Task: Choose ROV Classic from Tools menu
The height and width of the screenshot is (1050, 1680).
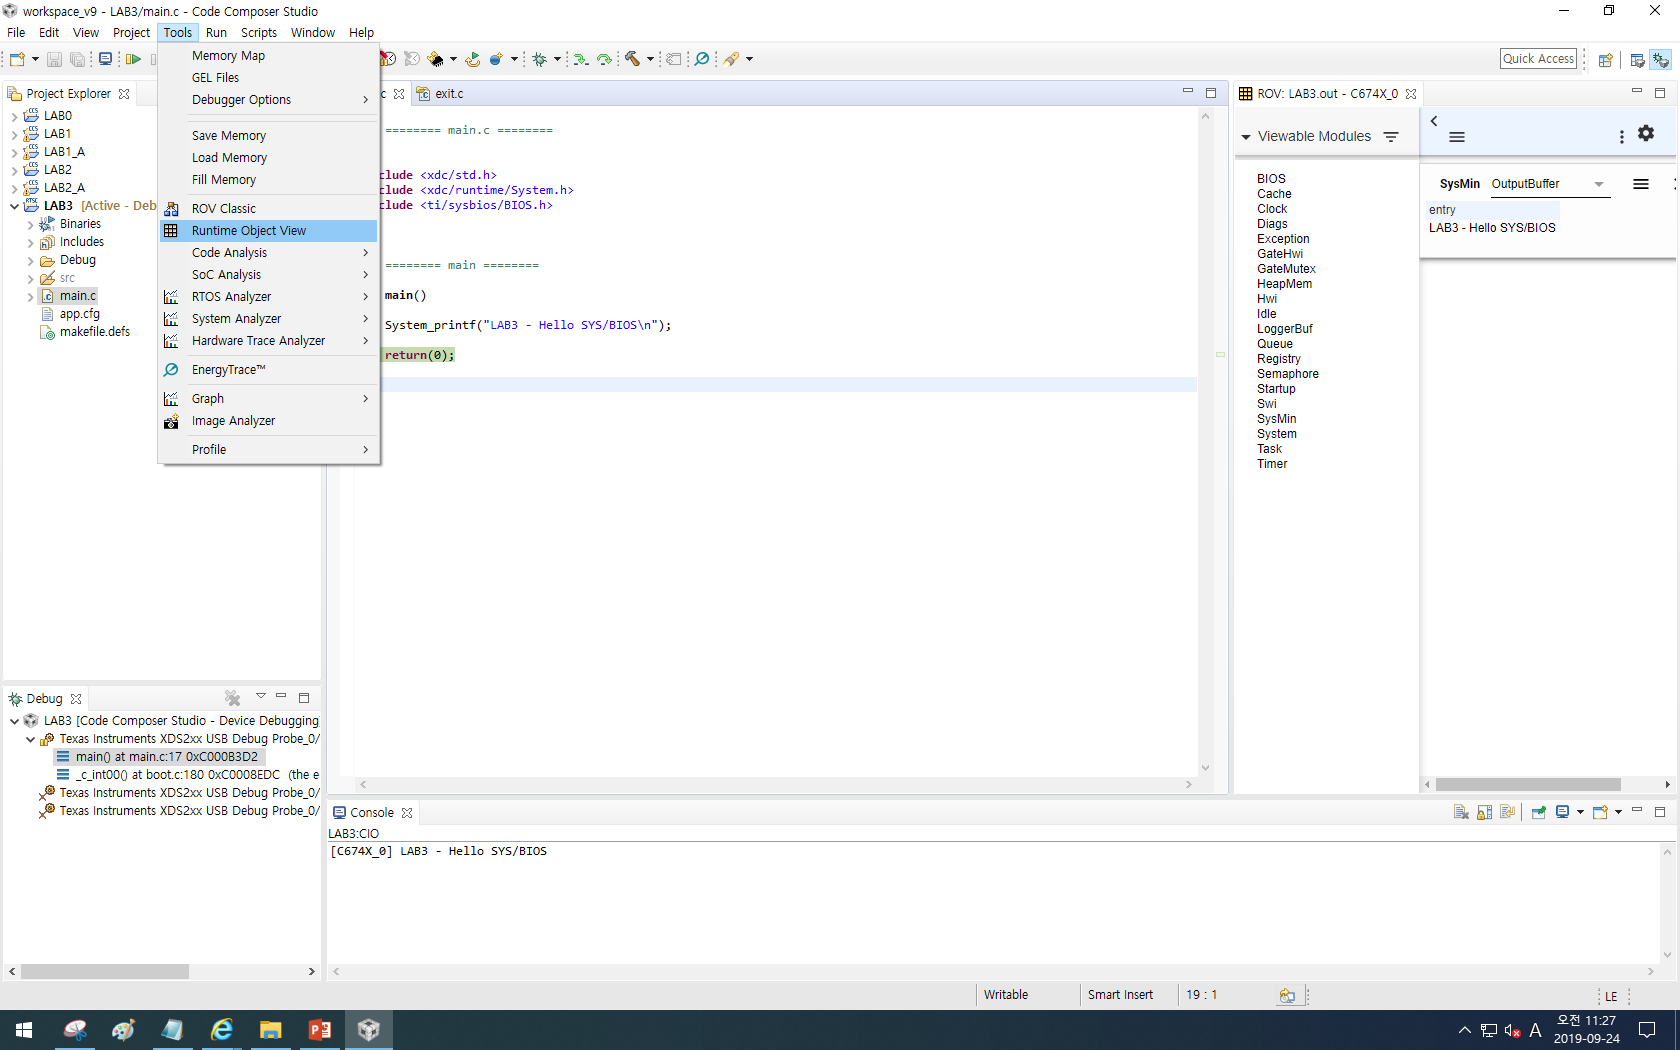Action: [x=269, y=209]
